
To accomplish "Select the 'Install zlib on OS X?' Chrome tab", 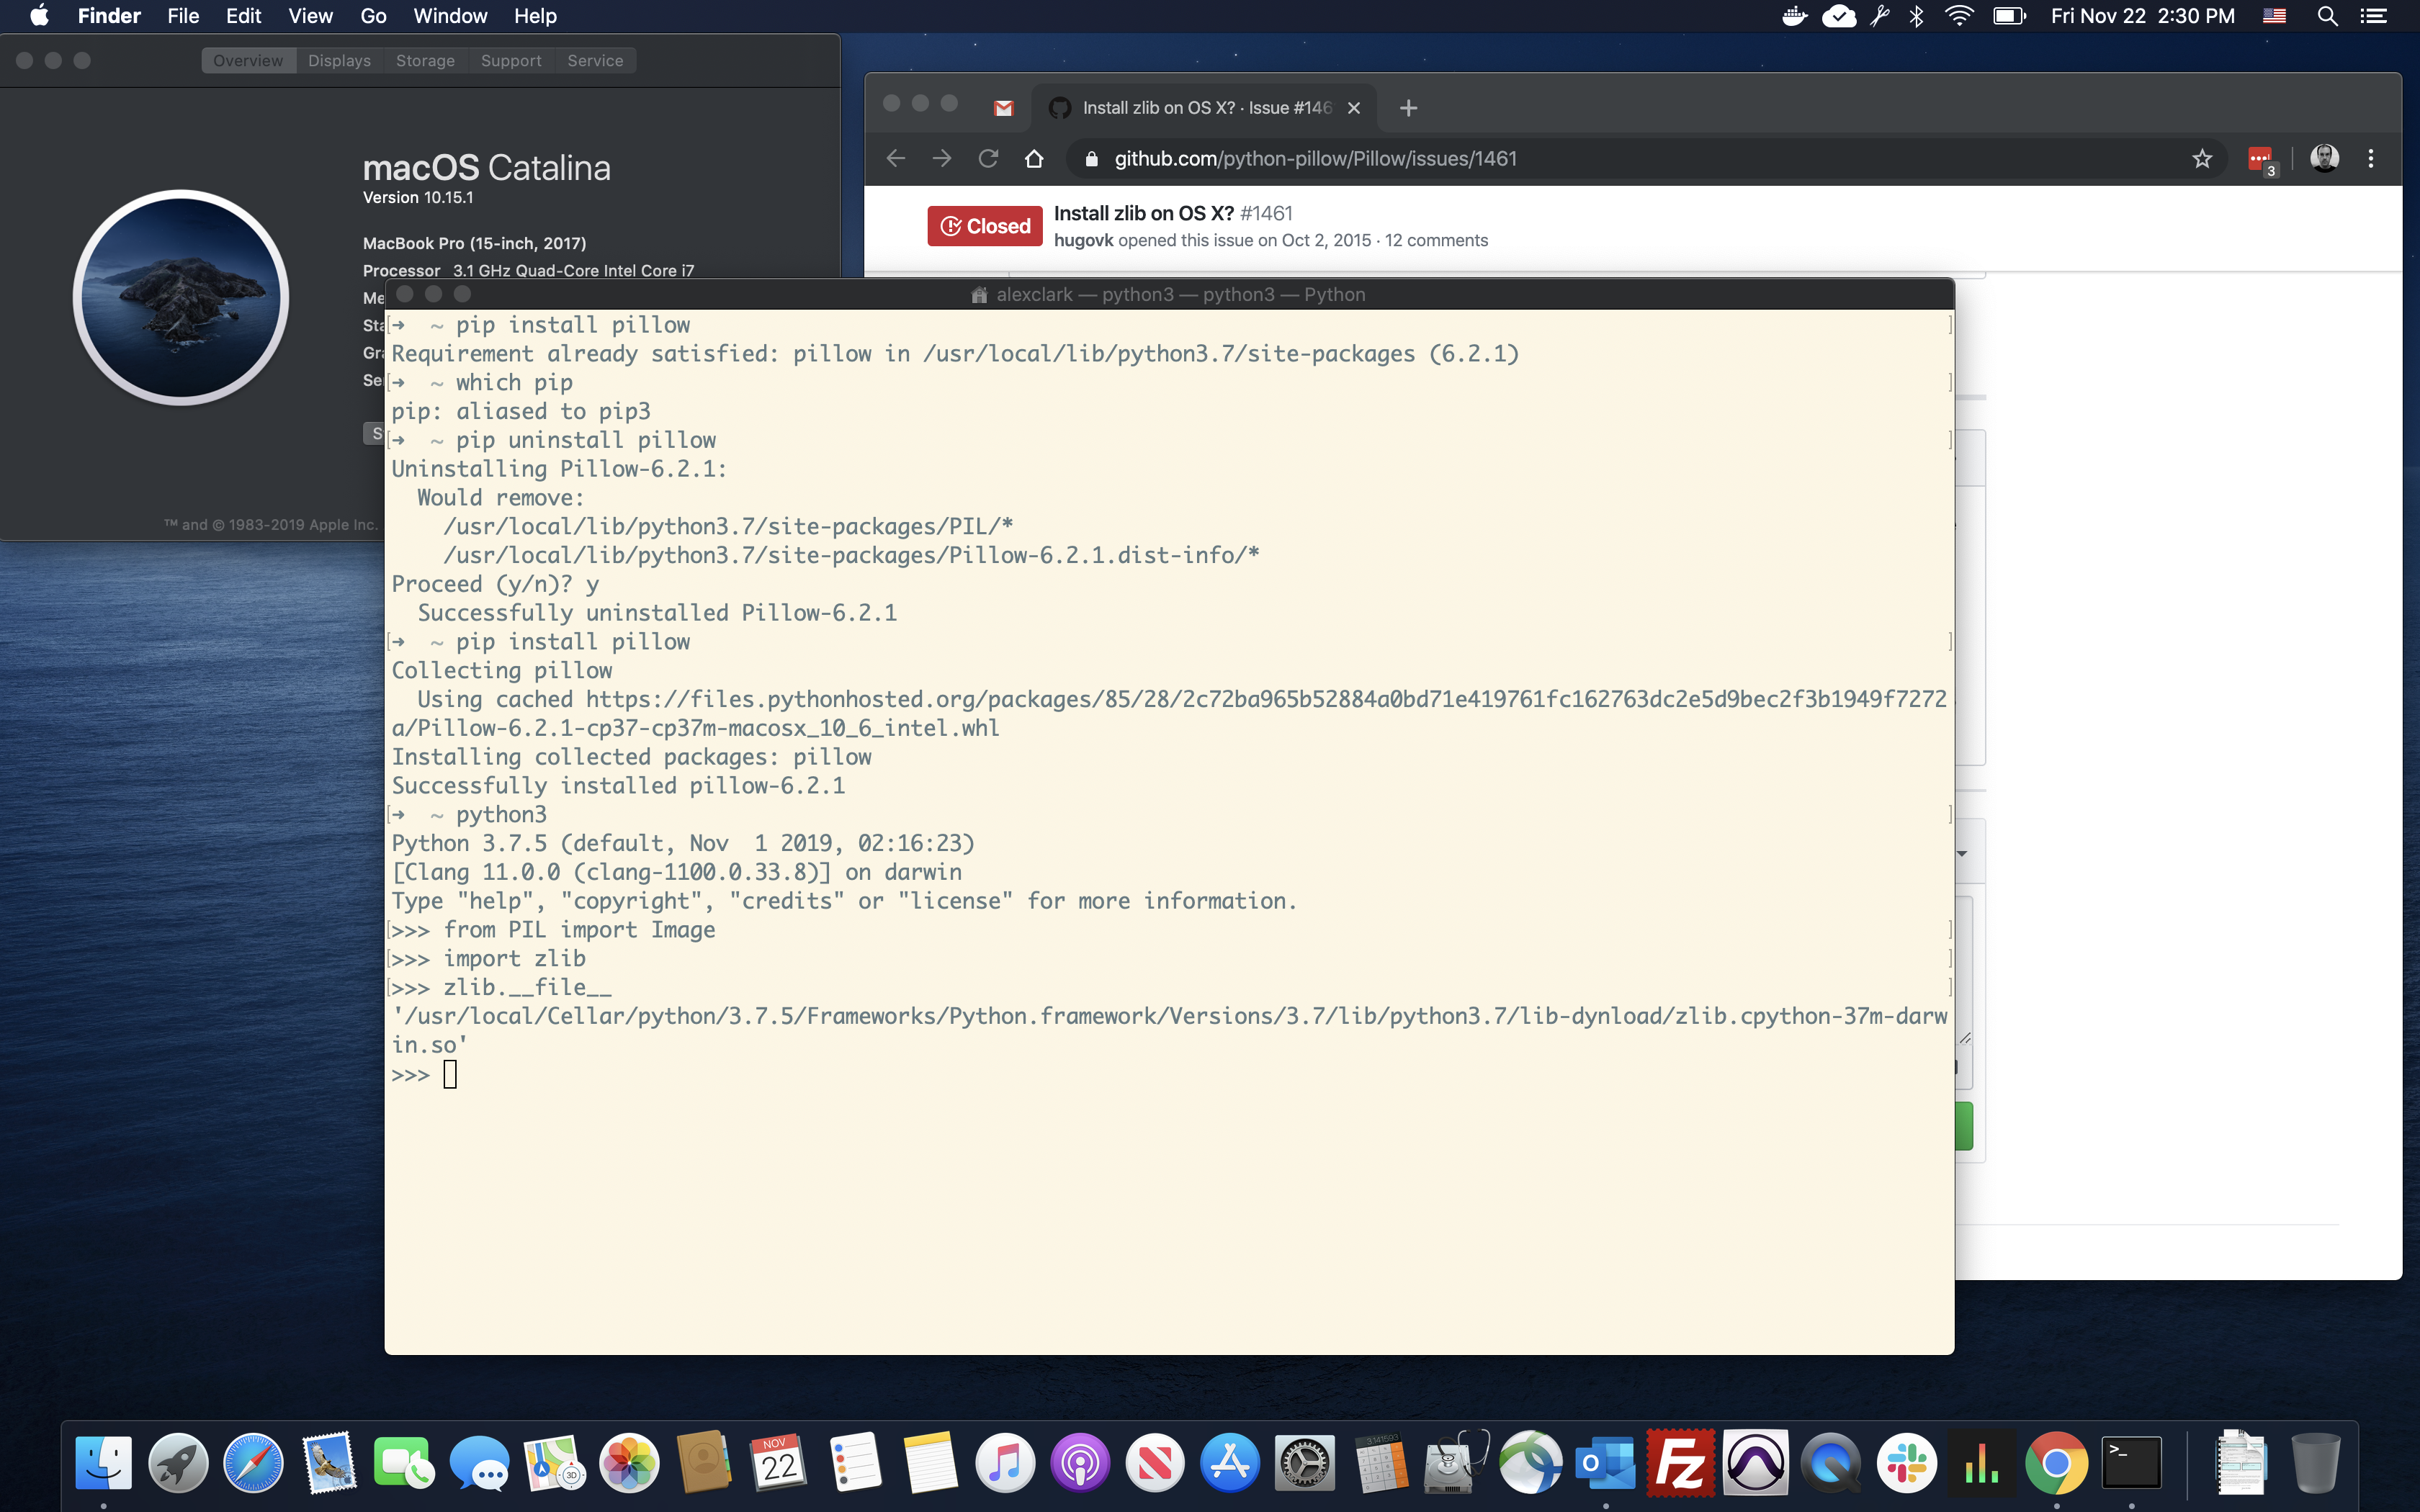I will point(1205,108).
